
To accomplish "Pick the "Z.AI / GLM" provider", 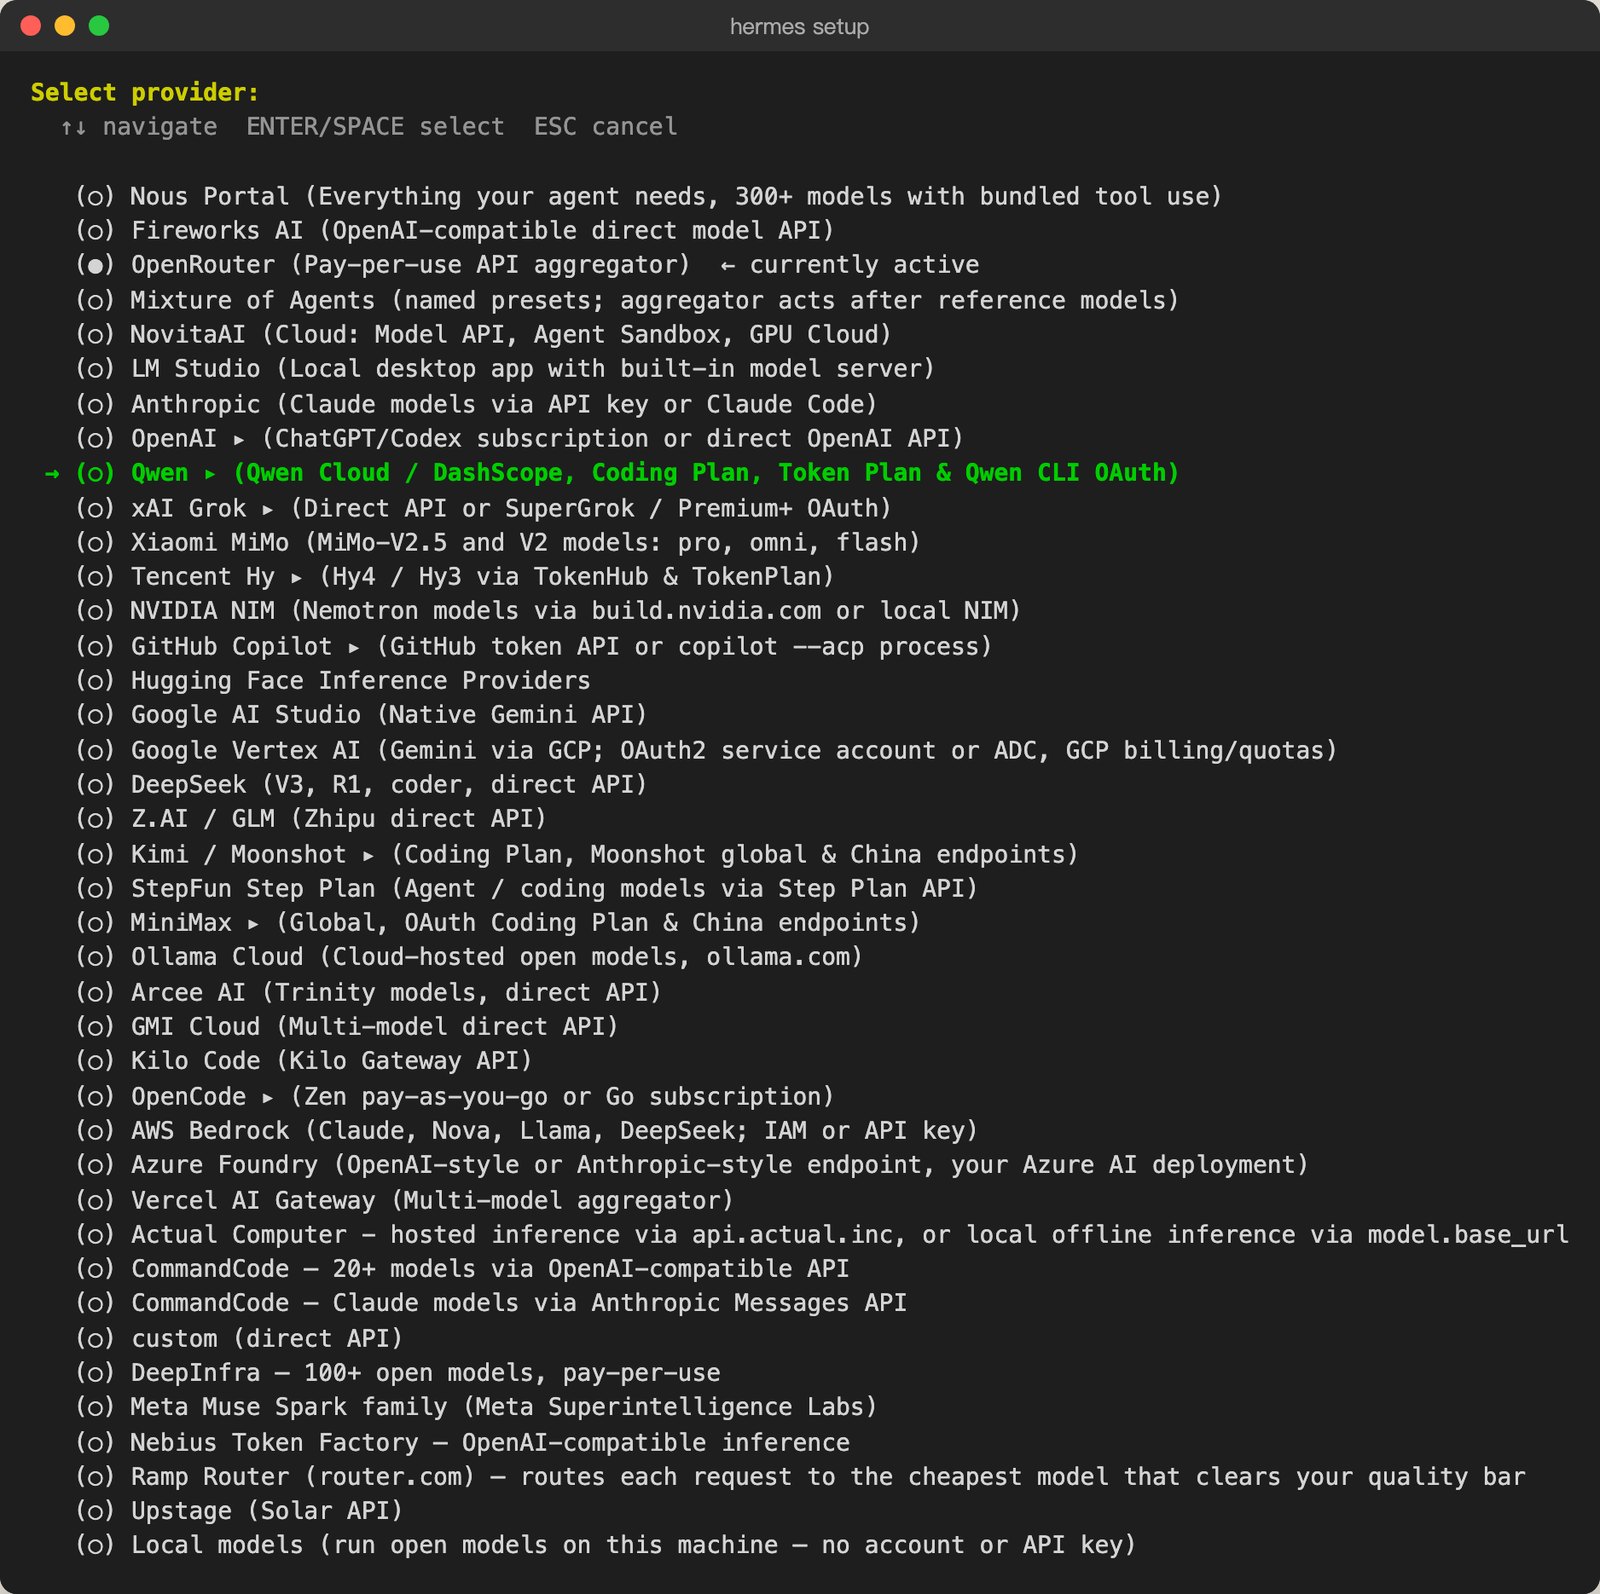I will (x=311, y=818).
